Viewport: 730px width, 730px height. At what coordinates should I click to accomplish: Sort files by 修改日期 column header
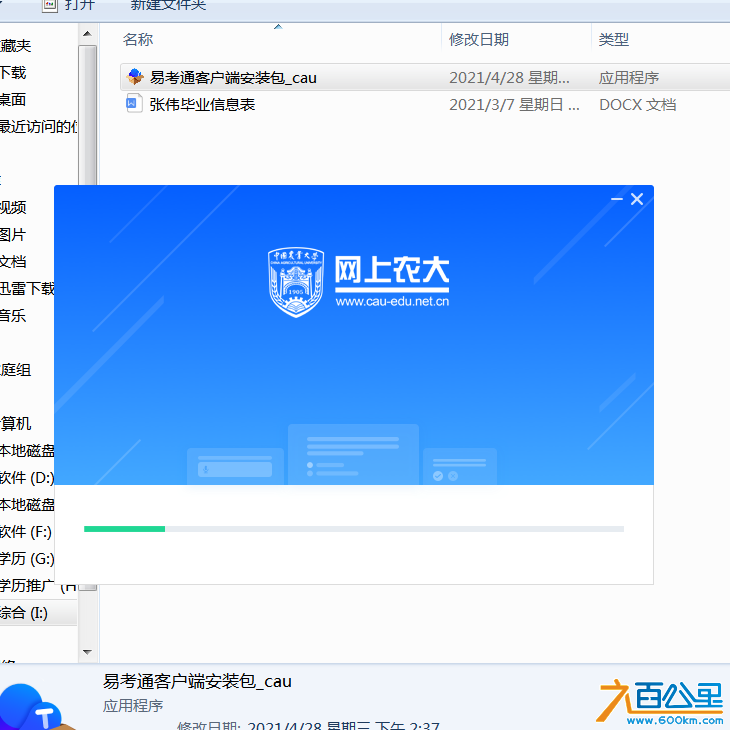click(x=479, y=40)
